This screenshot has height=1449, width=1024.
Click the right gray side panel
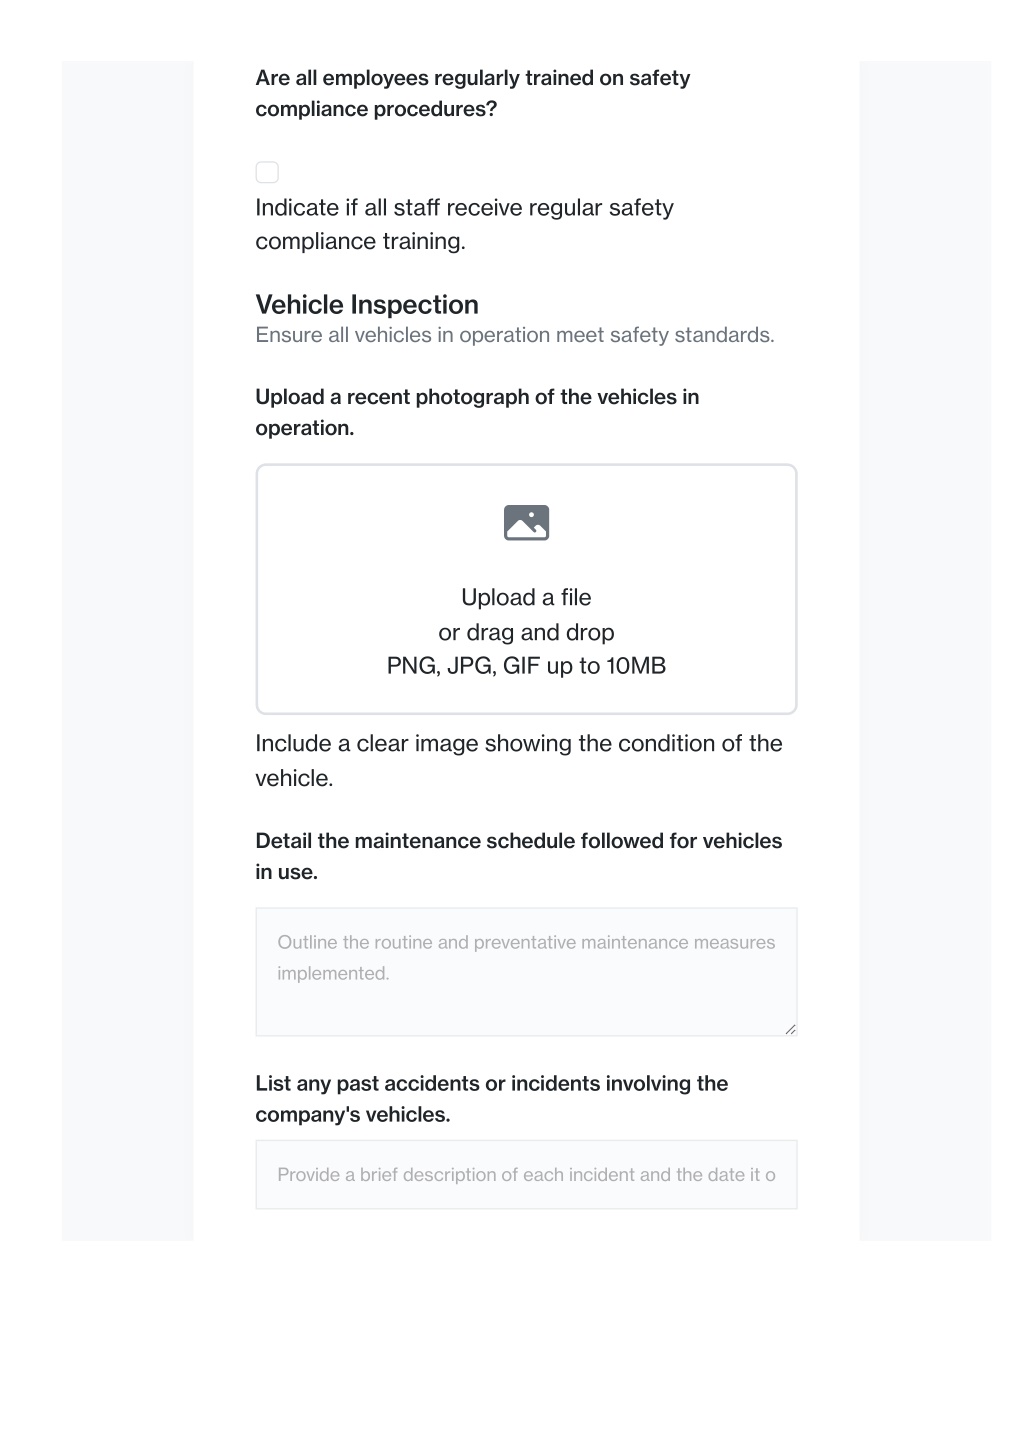click(x=925, y=650)
